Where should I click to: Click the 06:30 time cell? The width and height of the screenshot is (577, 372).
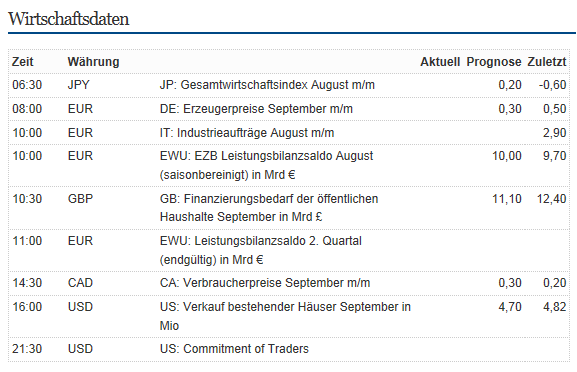pyautogui.click(x=27, y=85)
